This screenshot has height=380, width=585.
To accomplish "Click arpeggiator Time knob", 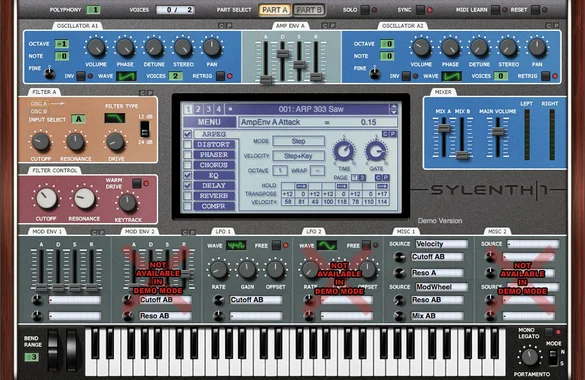I will pos(344,151).
